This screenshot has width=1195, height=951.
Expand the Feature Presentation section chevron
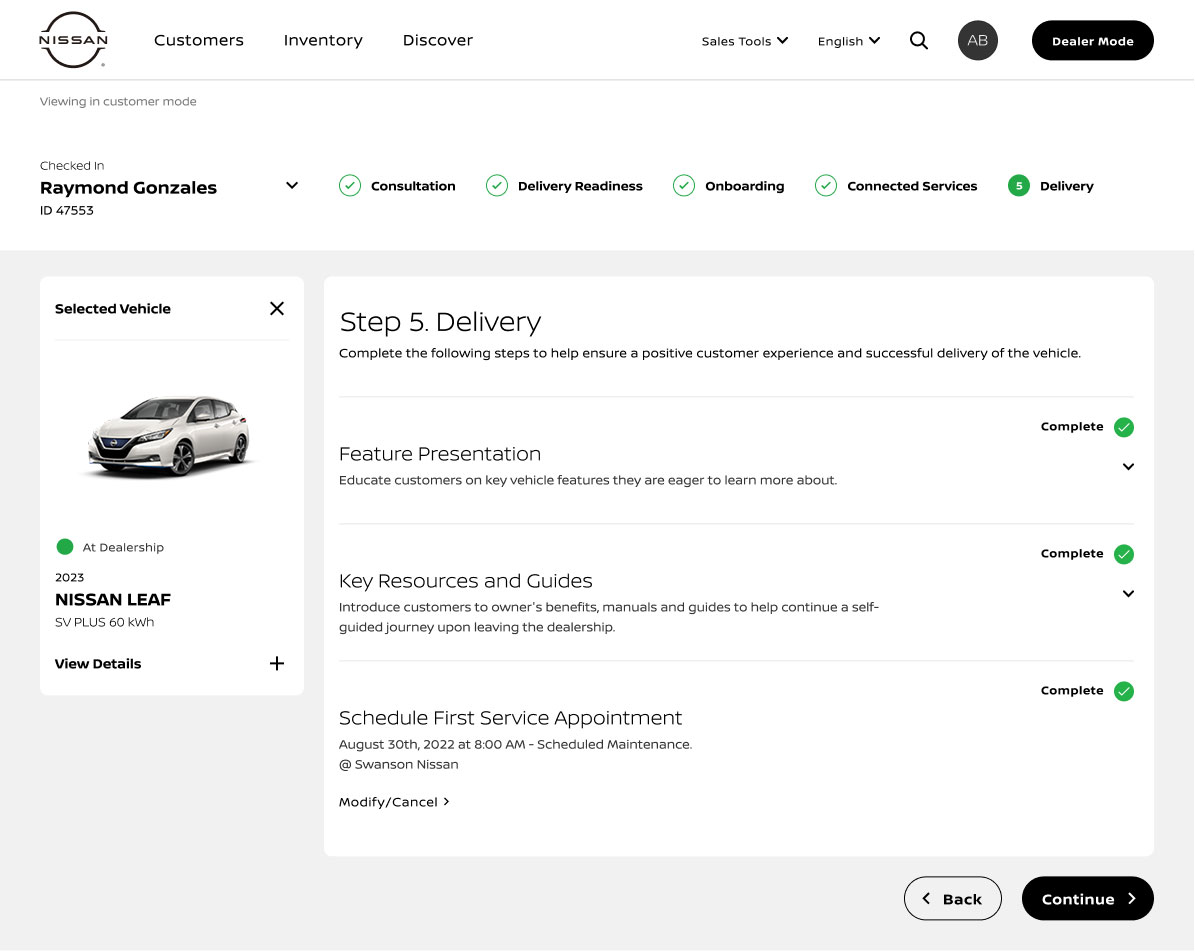pyautogui.click(x=1128, y=466)
